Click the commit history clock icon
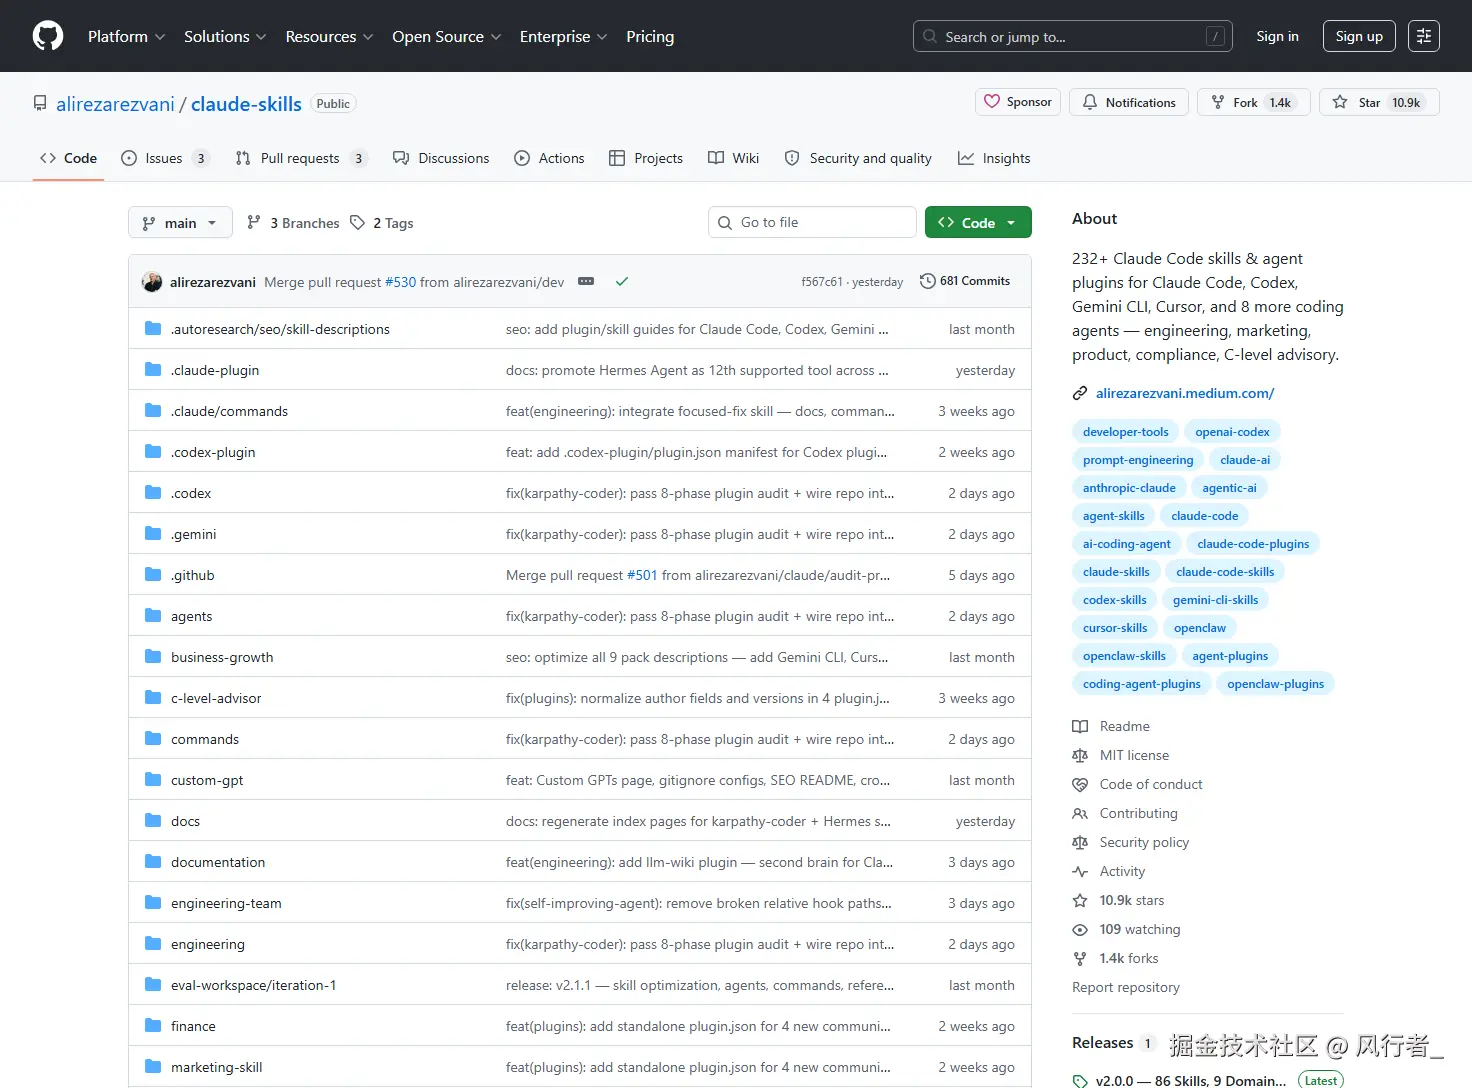 tap(927, 281)
